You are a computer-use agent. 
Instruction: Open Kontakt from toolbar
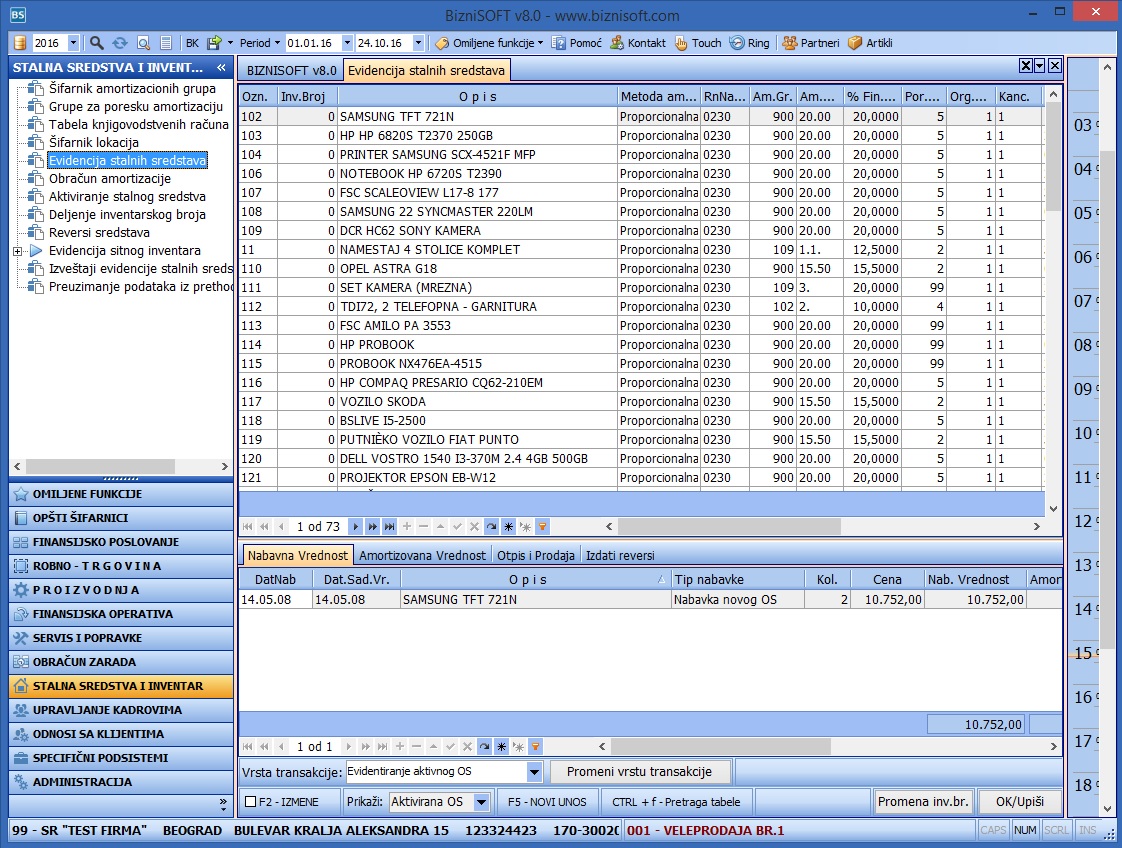click(638, 43)
